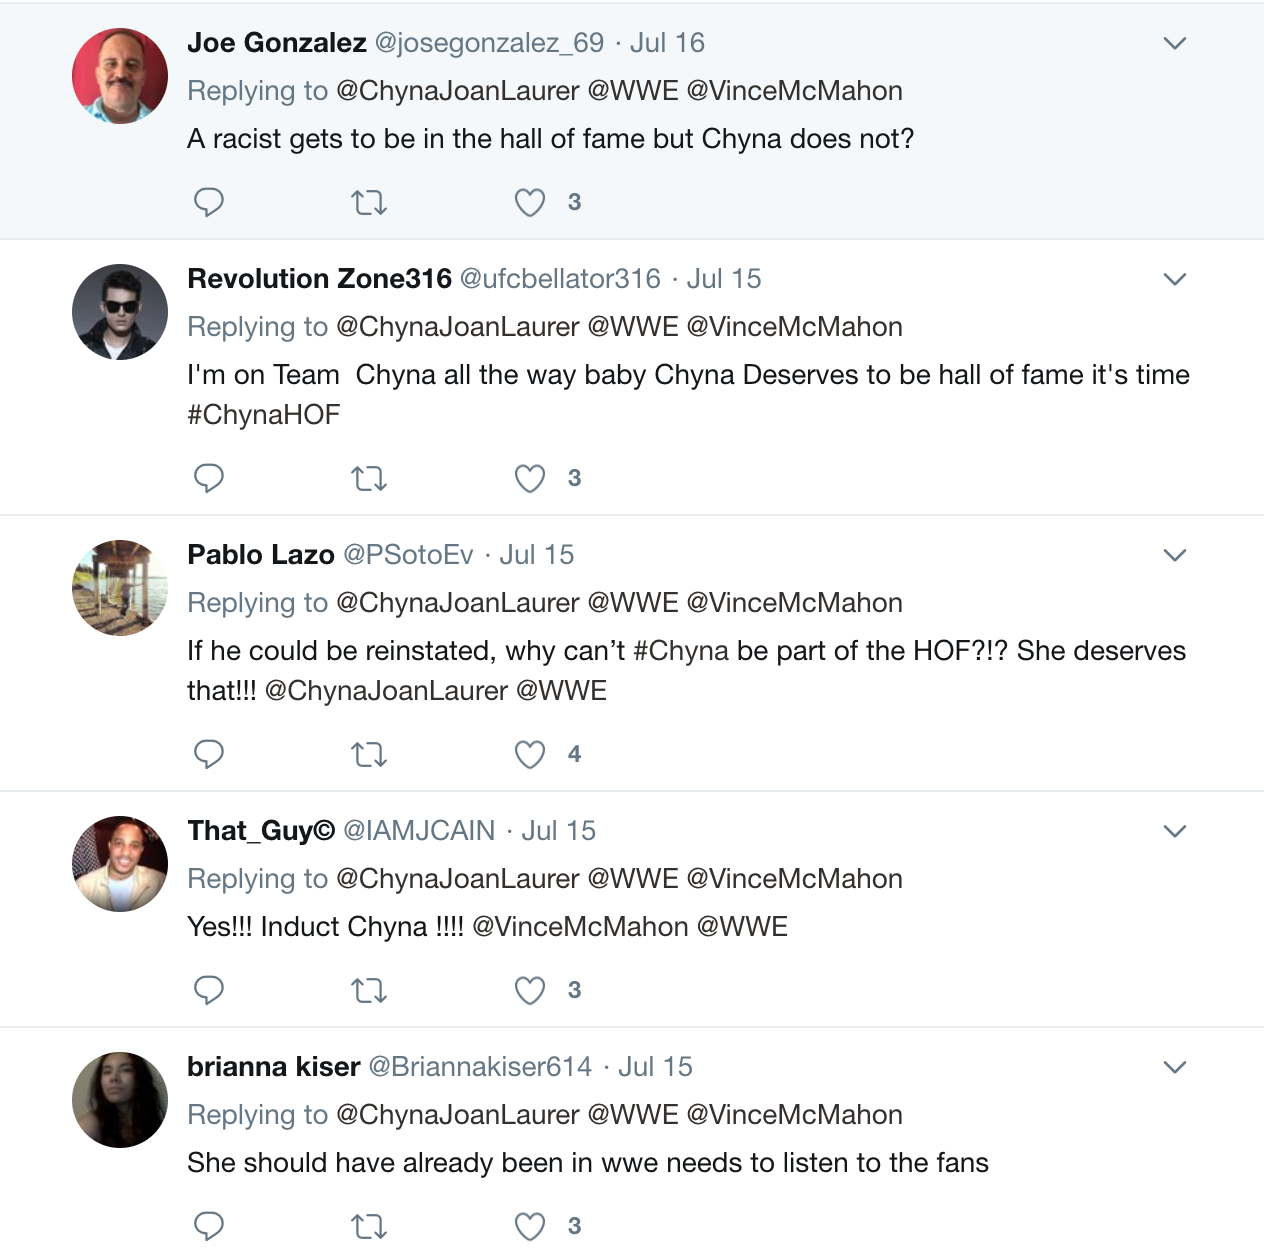Open the #ChynaHOF hashtag
This screenshot has width=1264, height=1256.
point(264,415)
